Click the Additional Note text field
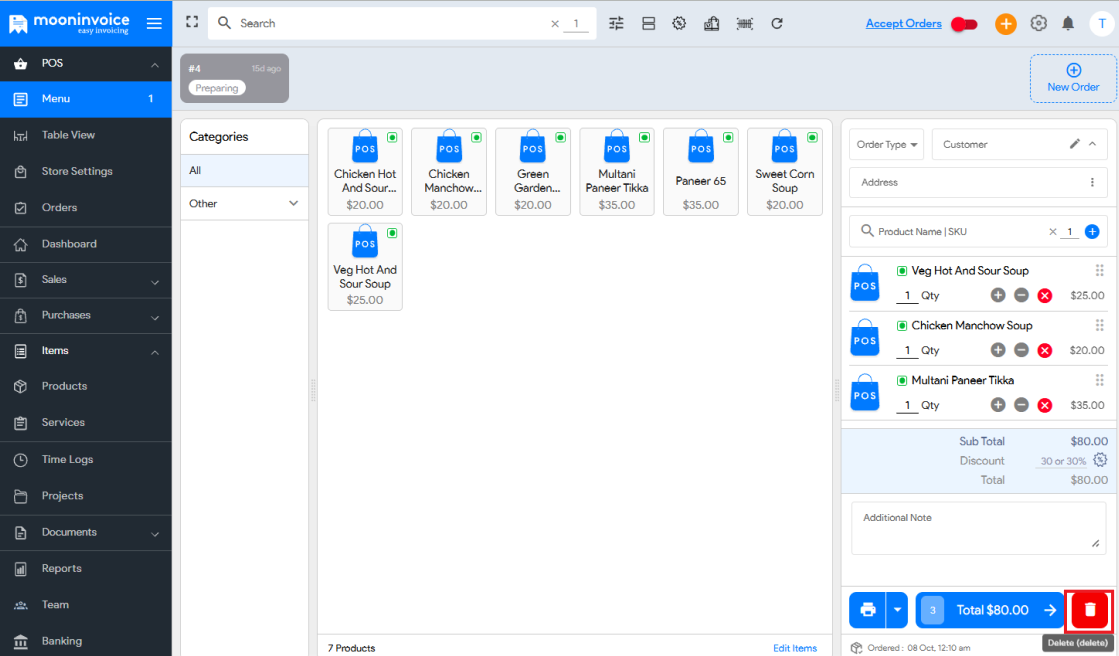 click(x=977, y=528)
